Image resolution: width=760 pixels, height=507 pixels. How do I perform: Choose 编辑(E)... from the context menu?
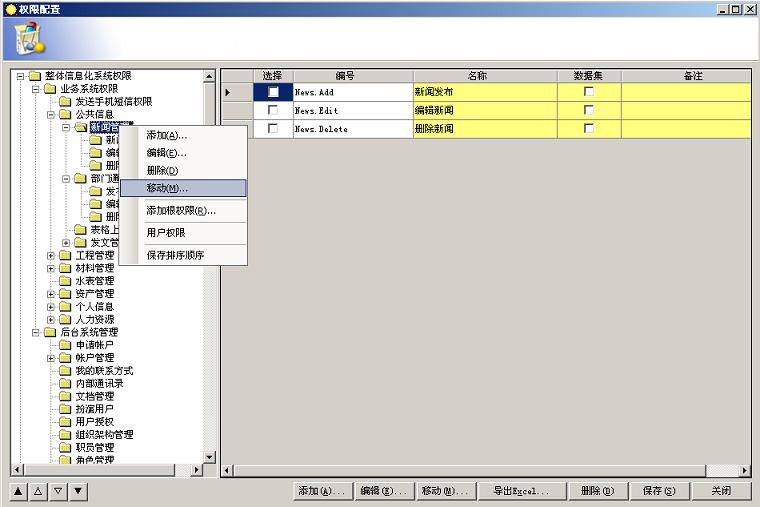pos(183,153)
